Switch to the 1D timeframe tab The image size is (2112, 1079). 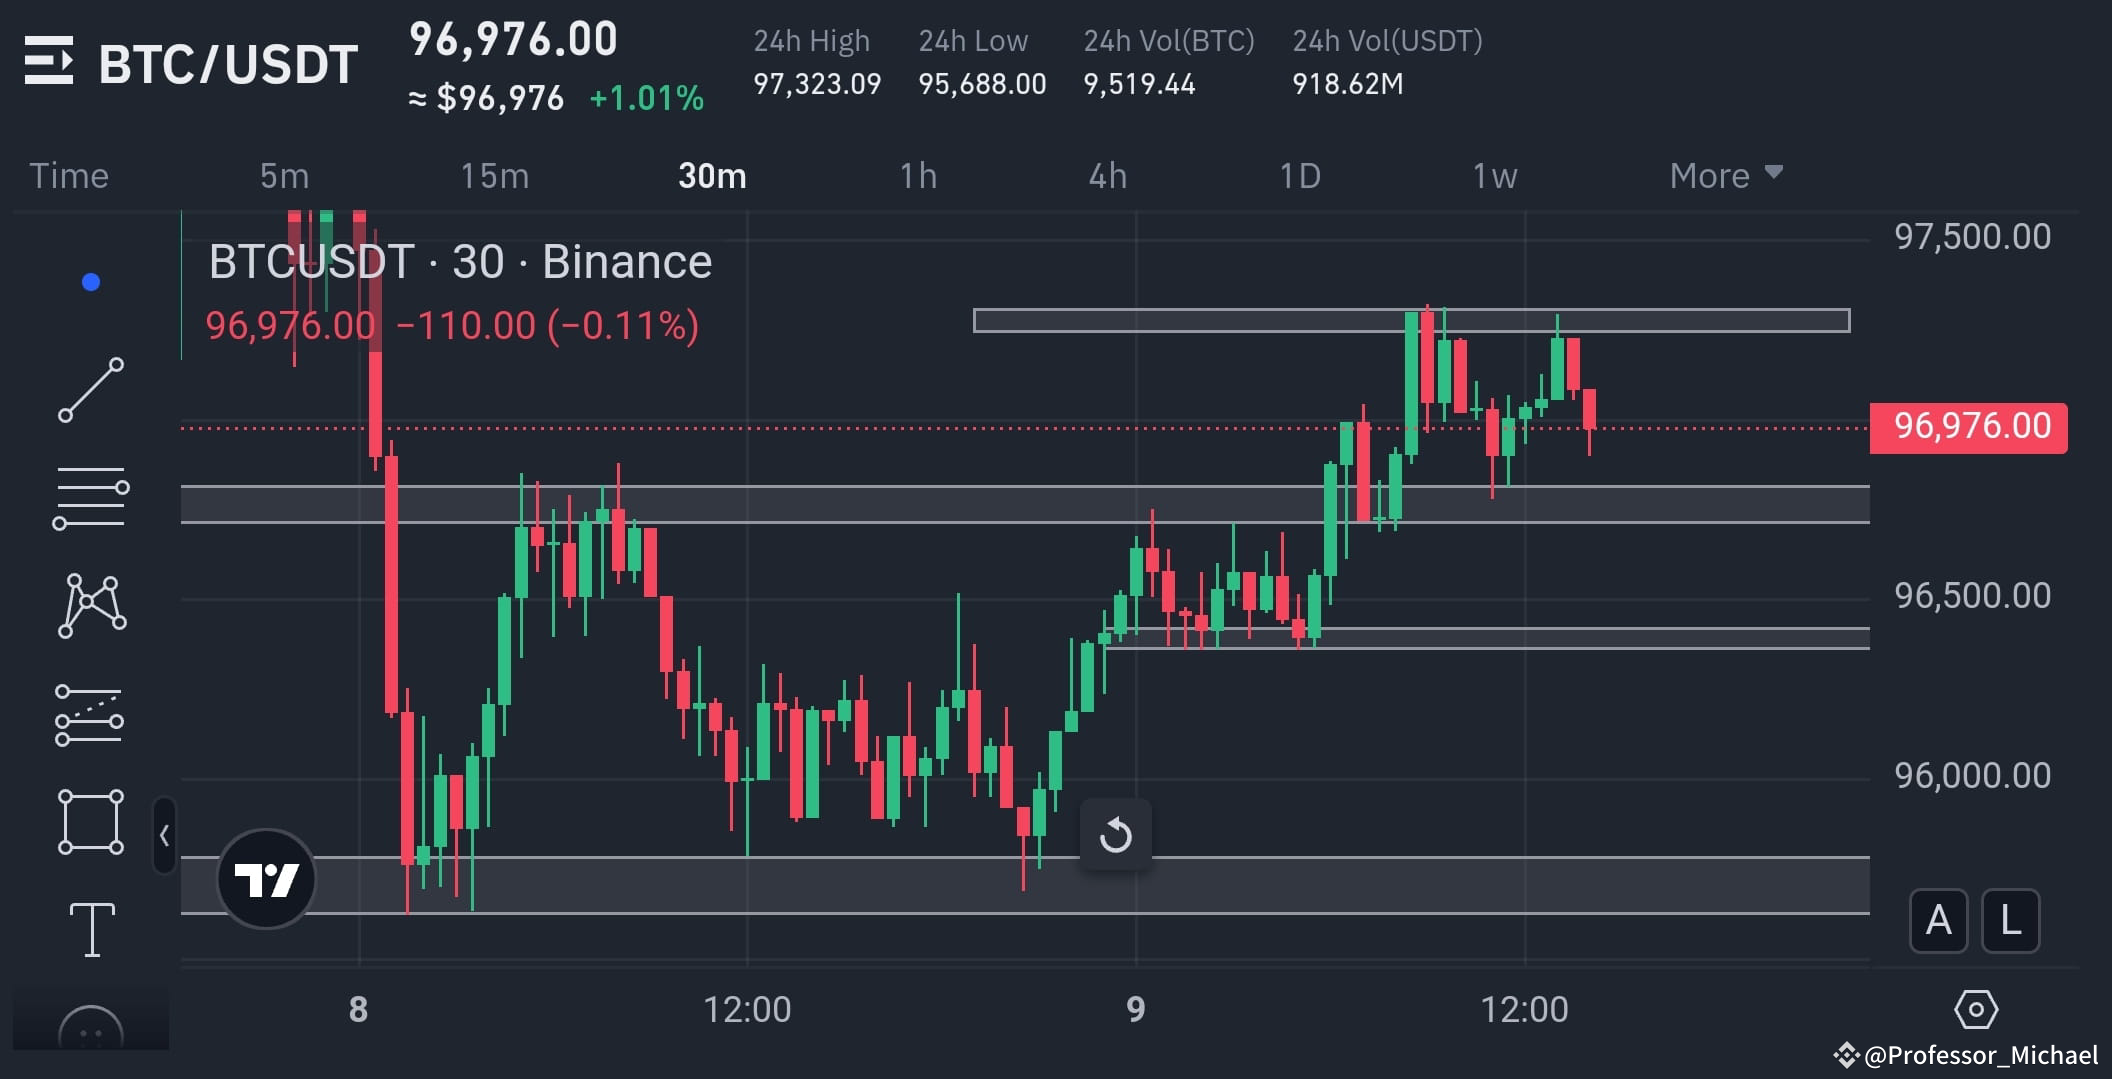click(1298, 175)
